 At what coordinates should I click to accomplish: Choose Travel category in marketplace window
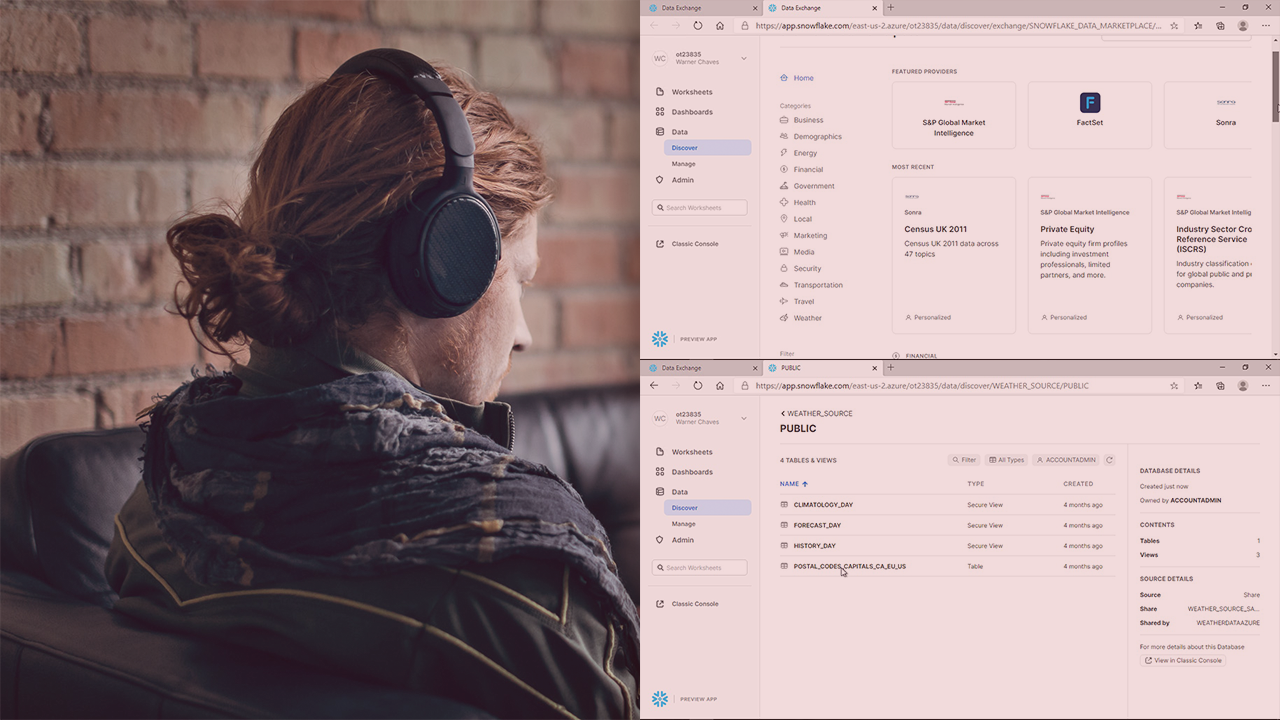[x=796, y=301]
